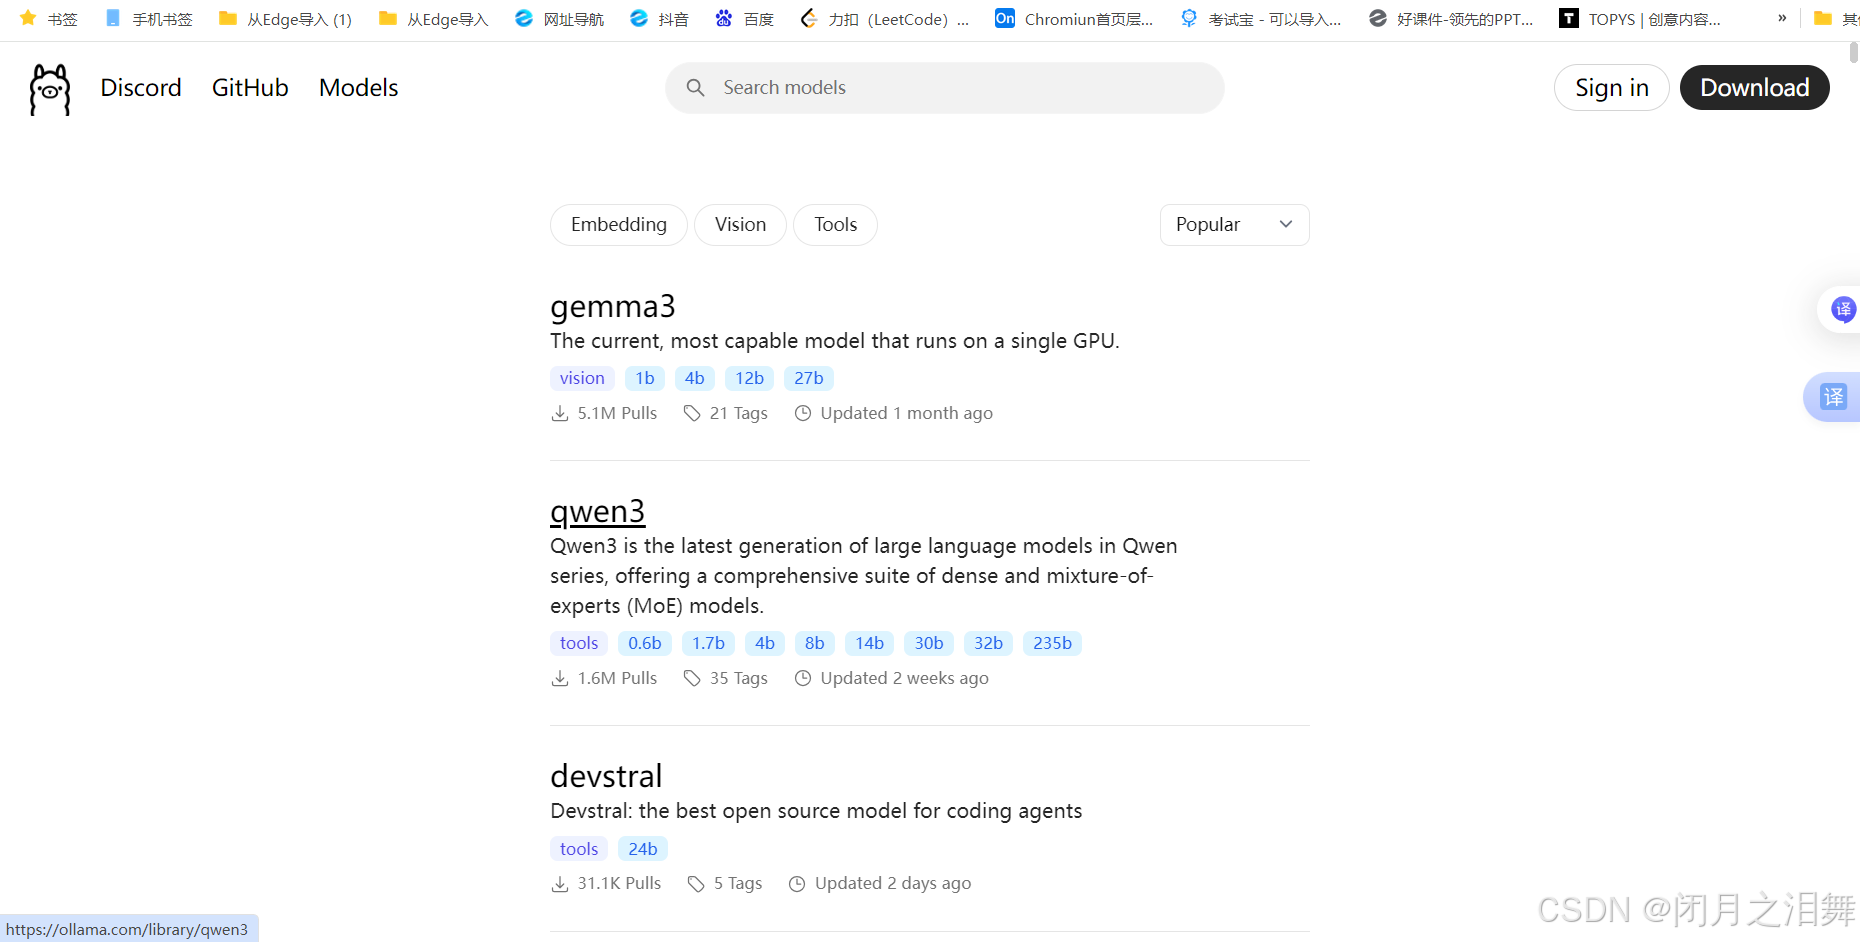This screenshot has width=1860, height=942.
Task: Click devstral 5 Tags text
Action: click(x=738, y=883)
